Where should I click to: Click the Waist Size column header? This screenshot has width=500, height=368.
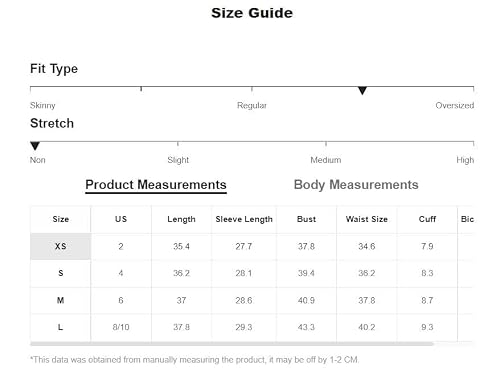tap(367, 219)
